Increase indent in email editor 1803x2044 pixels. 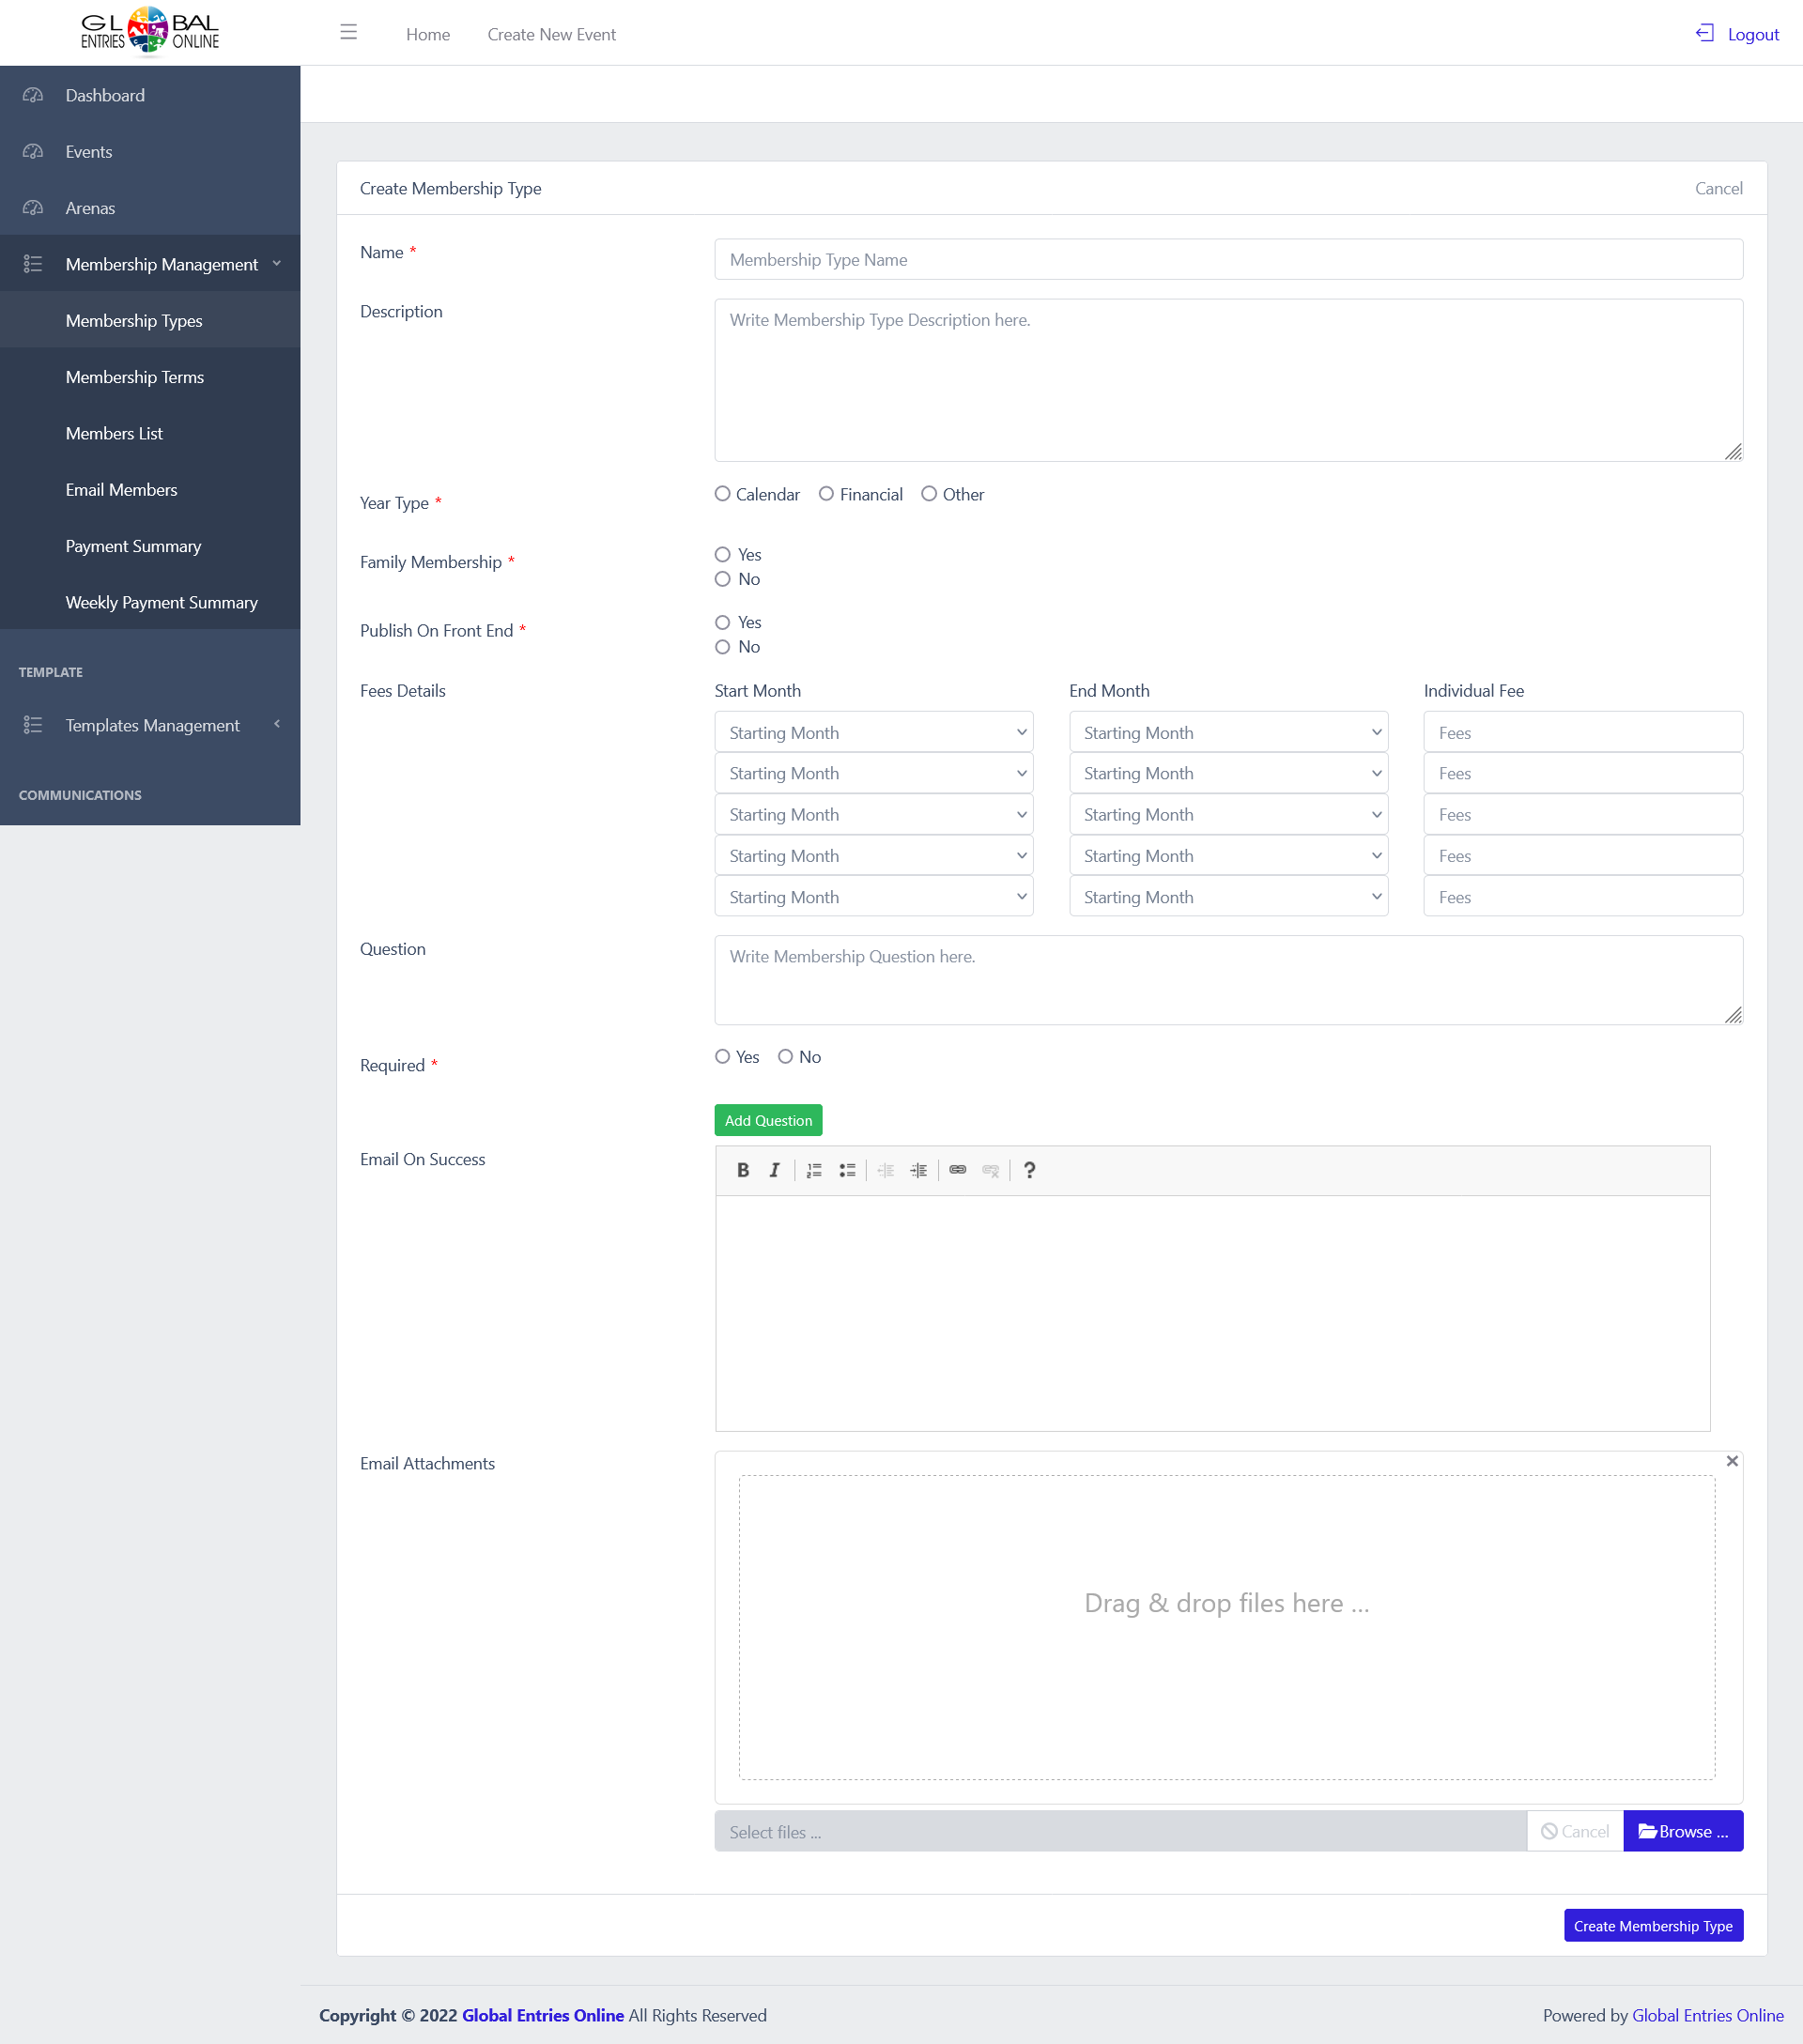point(918,1170)
